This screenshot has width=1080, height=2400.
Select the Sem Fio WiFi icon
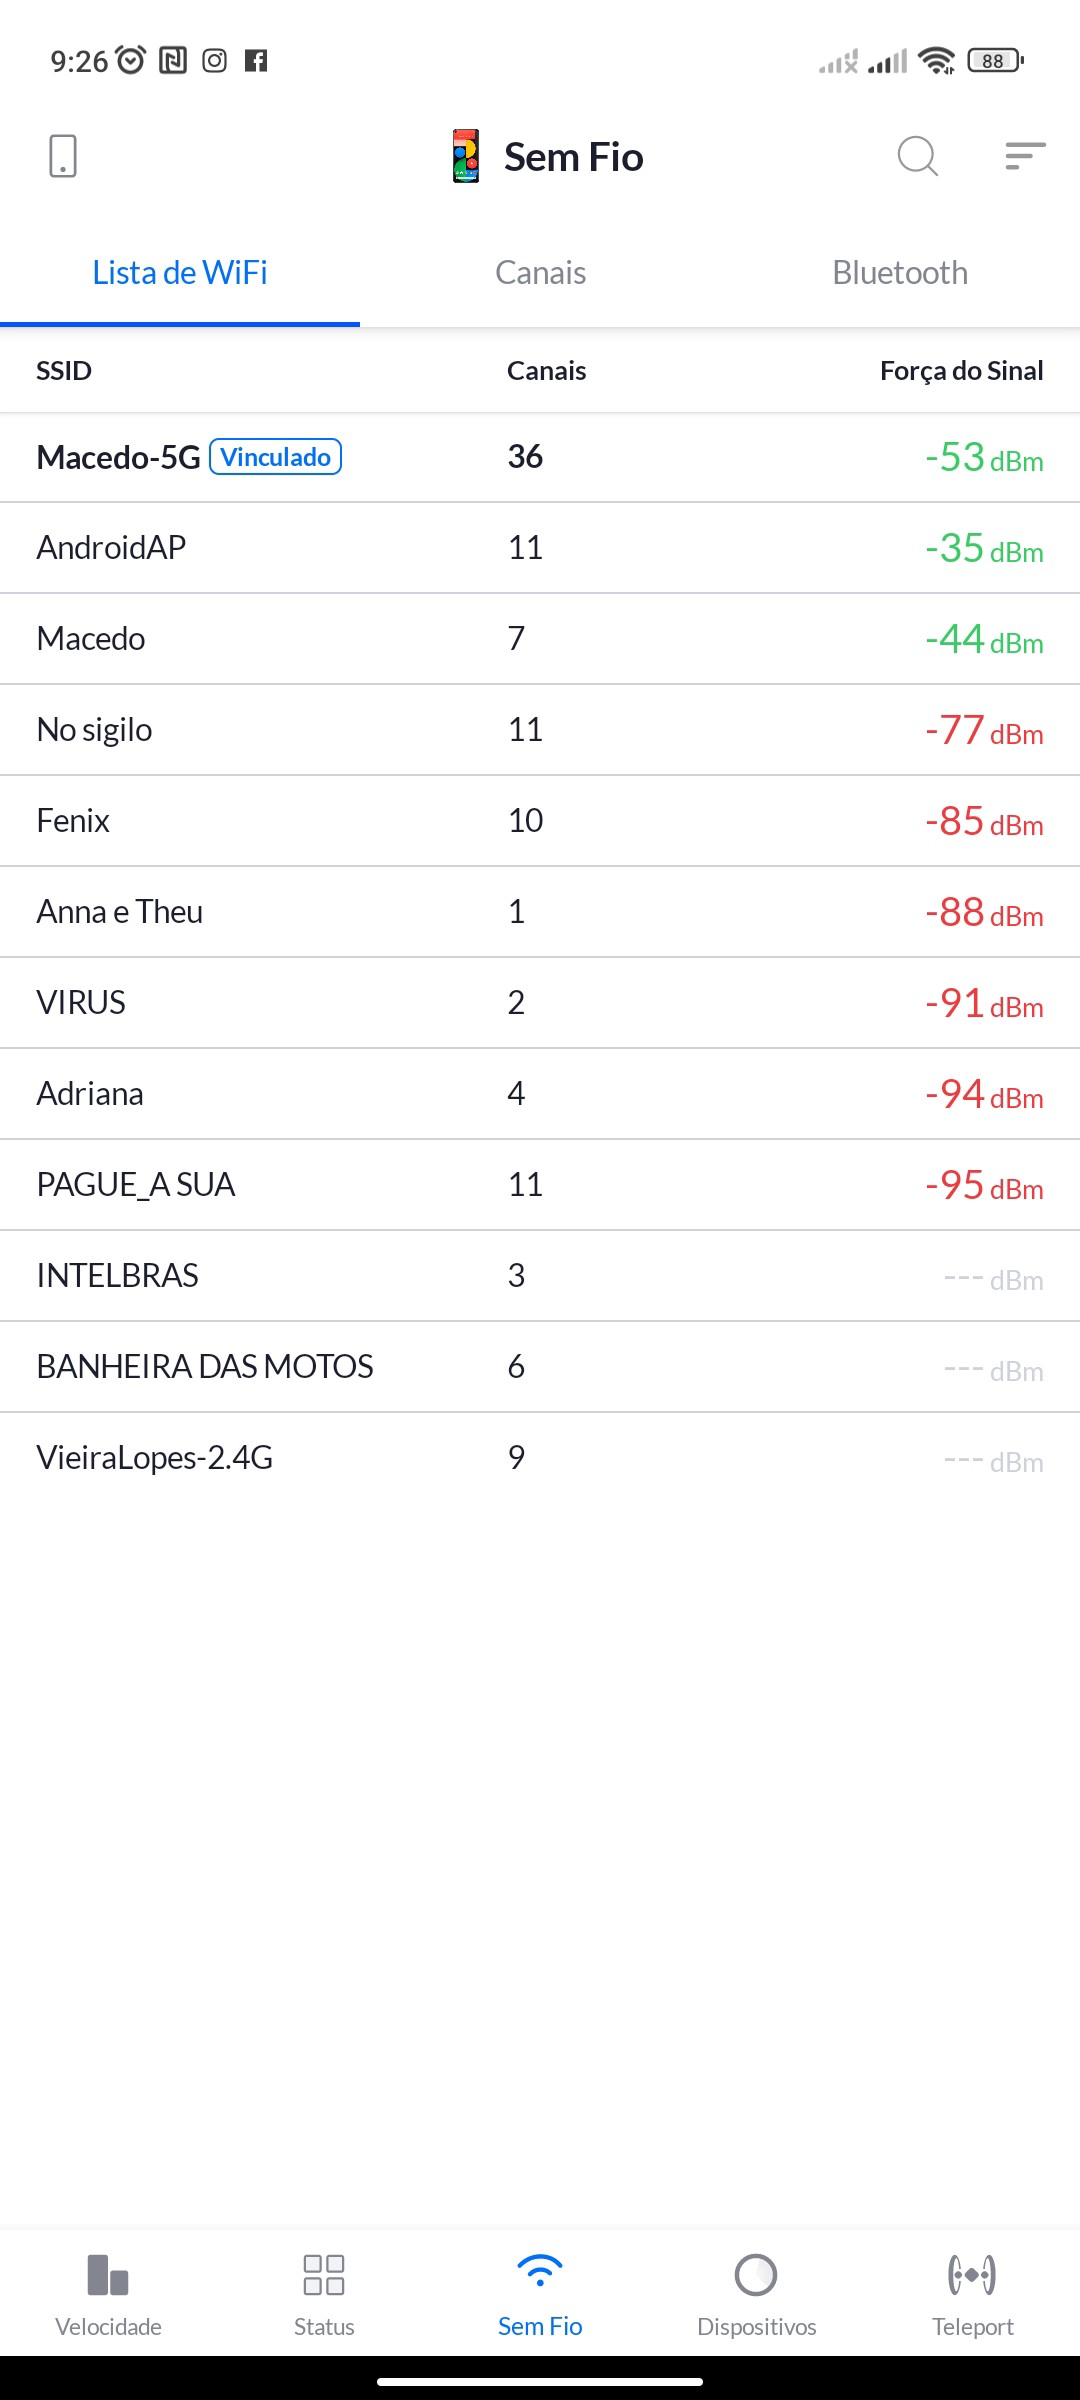[x=540, y=2272]
